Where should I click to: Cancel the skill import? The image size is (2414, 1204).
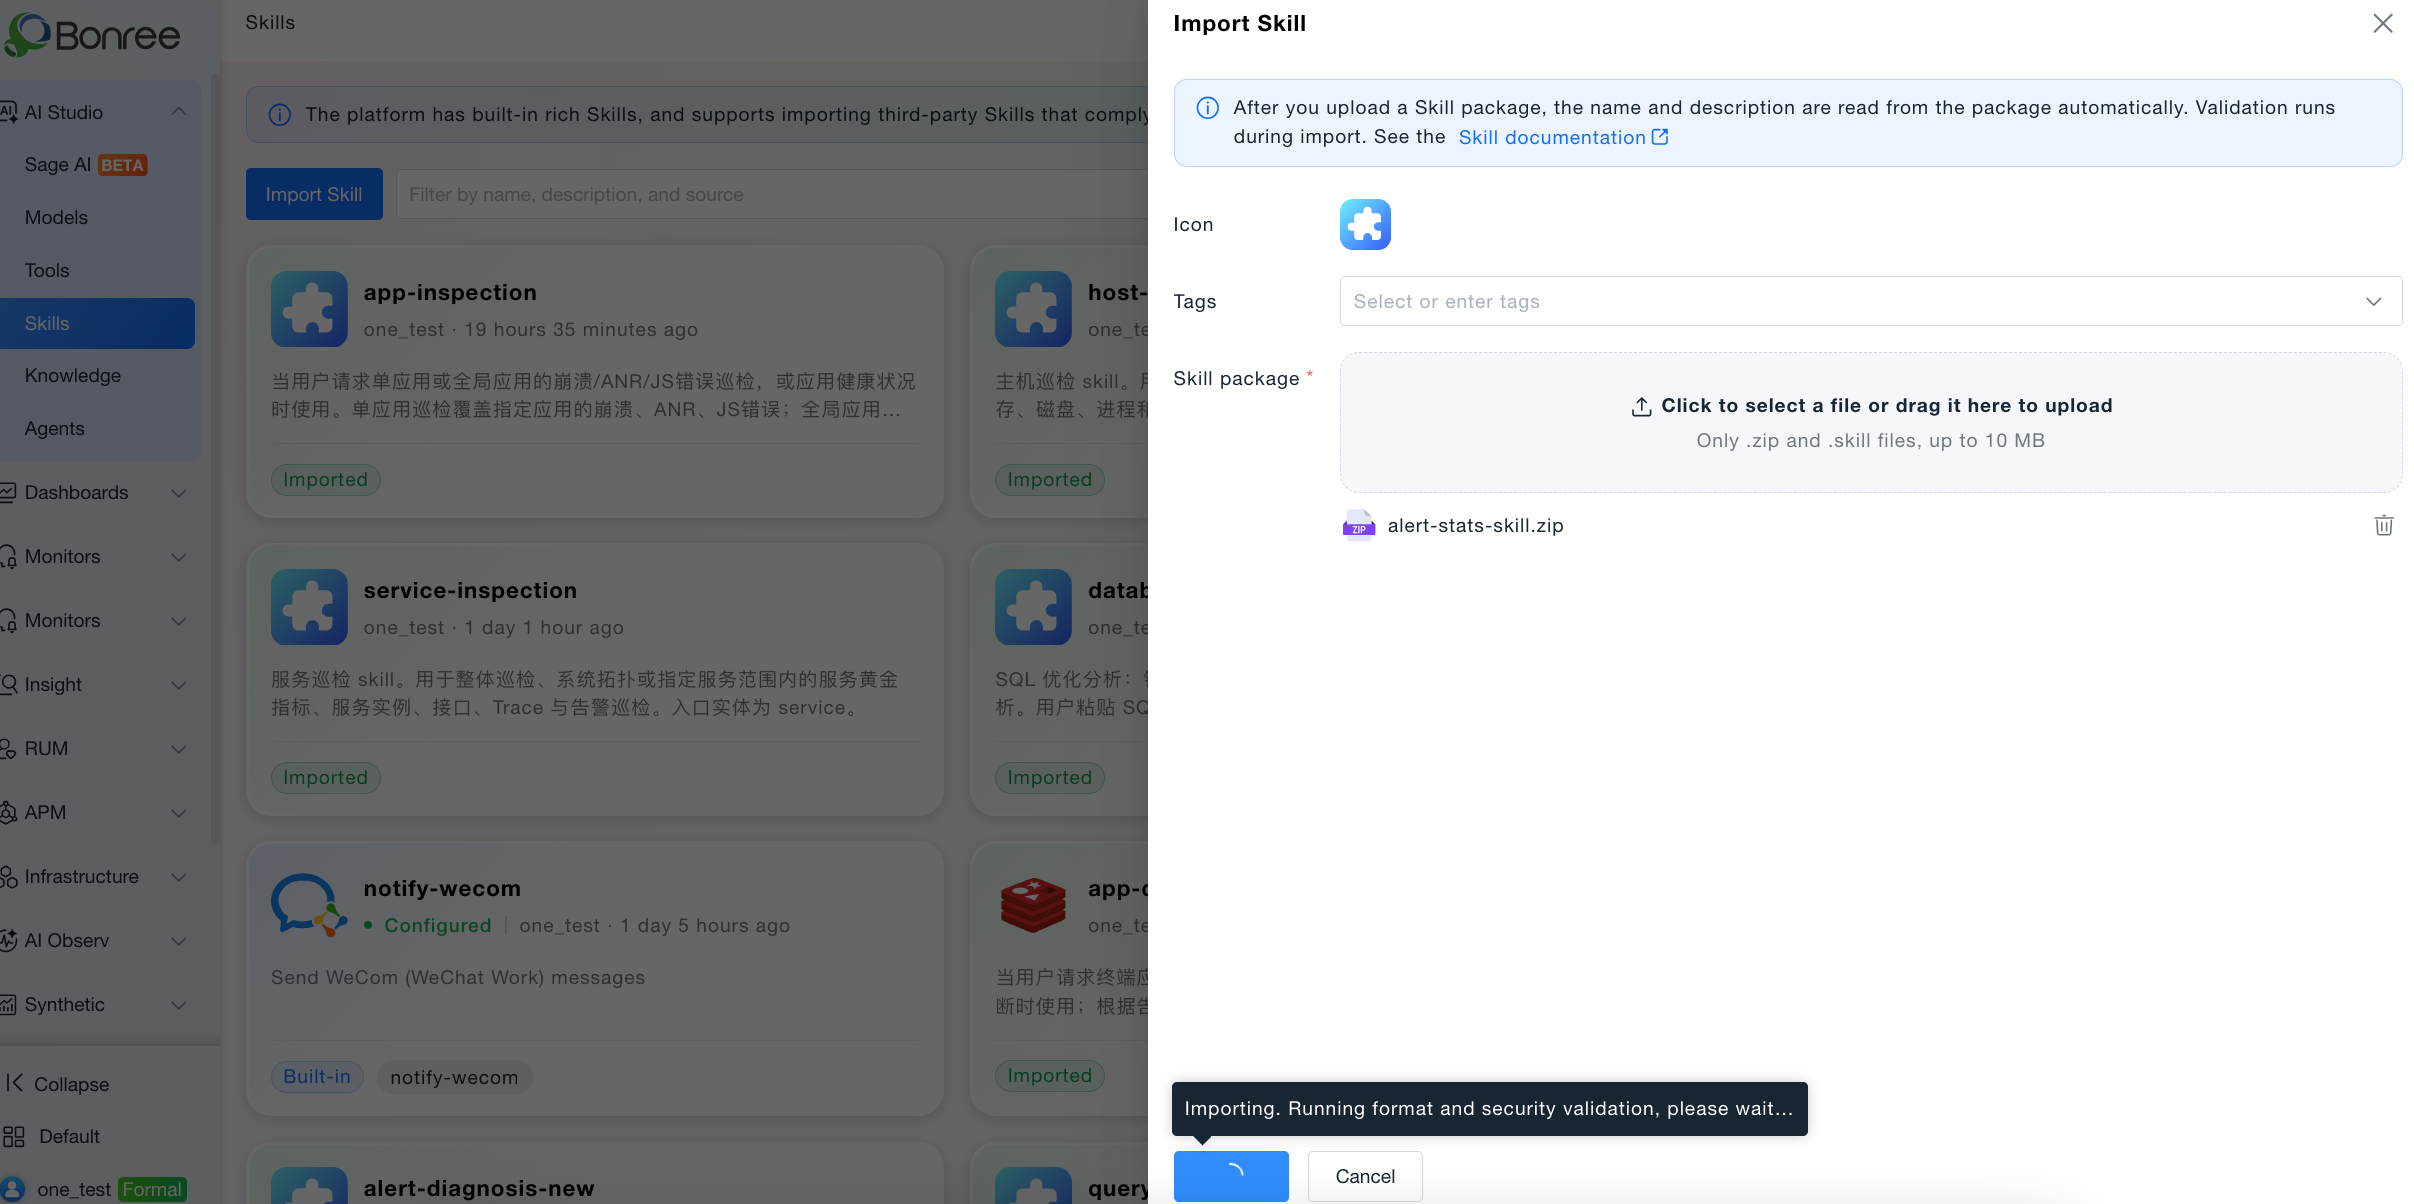point(1365,1177)
